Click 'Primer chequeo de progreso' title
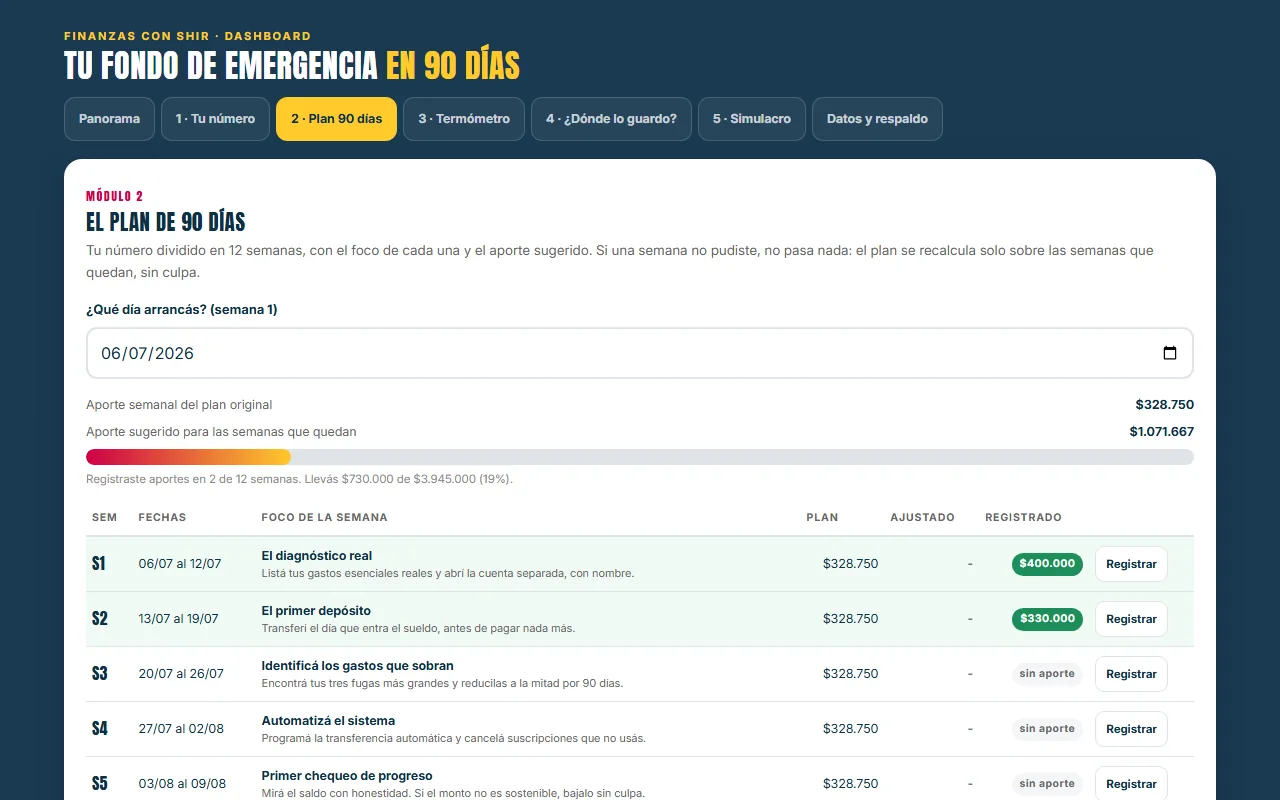This screenshot has width=1280, height=800. pyautogui.click(x=347, y=776)
